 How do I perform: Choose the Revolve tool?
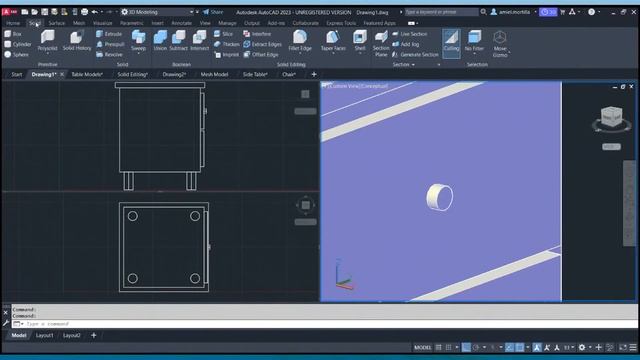click(109, 54)
